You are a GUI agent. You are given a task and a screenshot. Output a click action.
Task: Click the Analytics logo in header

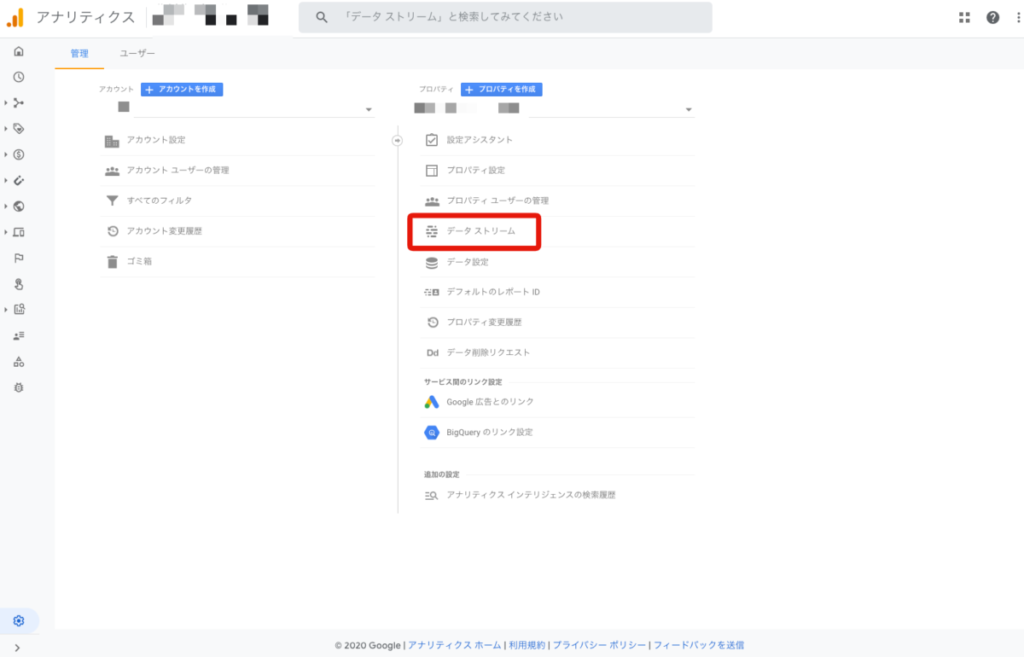tap(15, 17)
